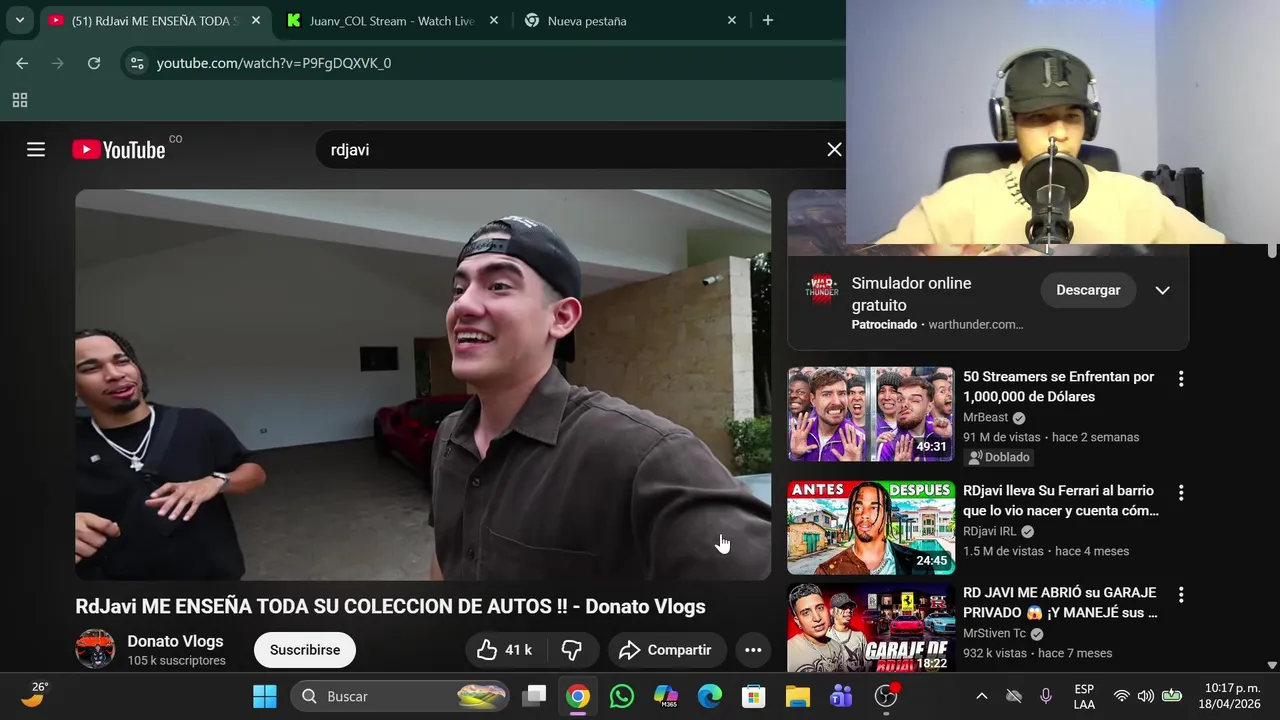Open the volume speaker tray icon

1146,696
